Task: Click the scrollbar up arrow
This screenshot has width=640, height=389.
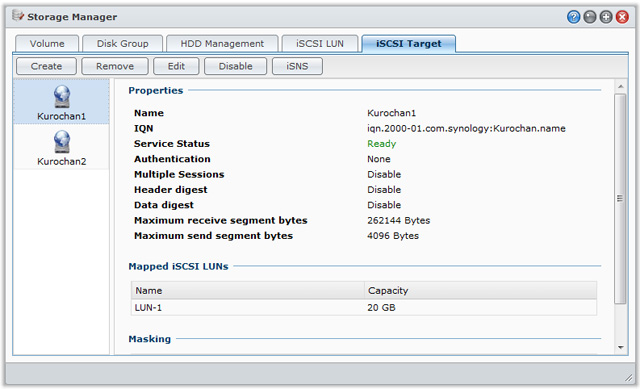Action: tap(620, 86)
